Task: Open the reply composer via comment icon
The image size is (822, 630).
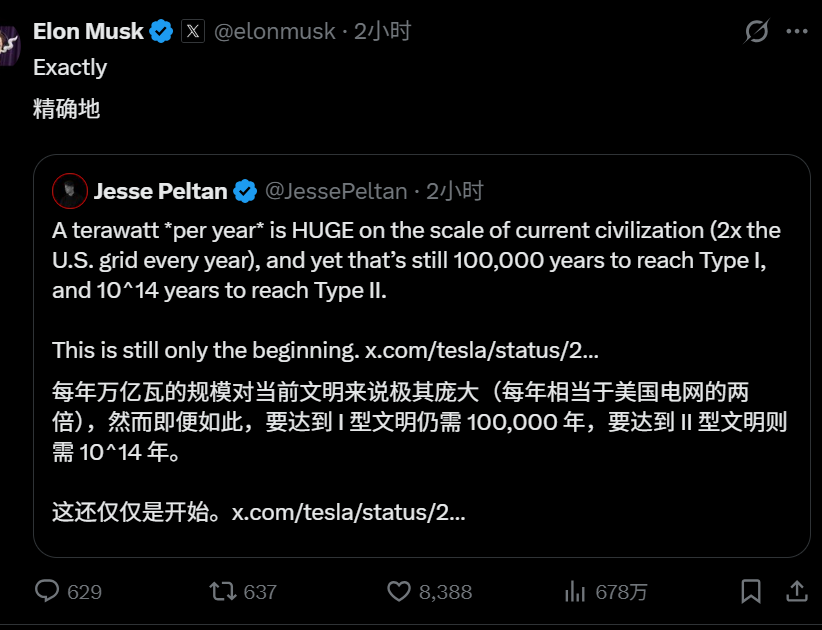Action: (x=47, y=592)
